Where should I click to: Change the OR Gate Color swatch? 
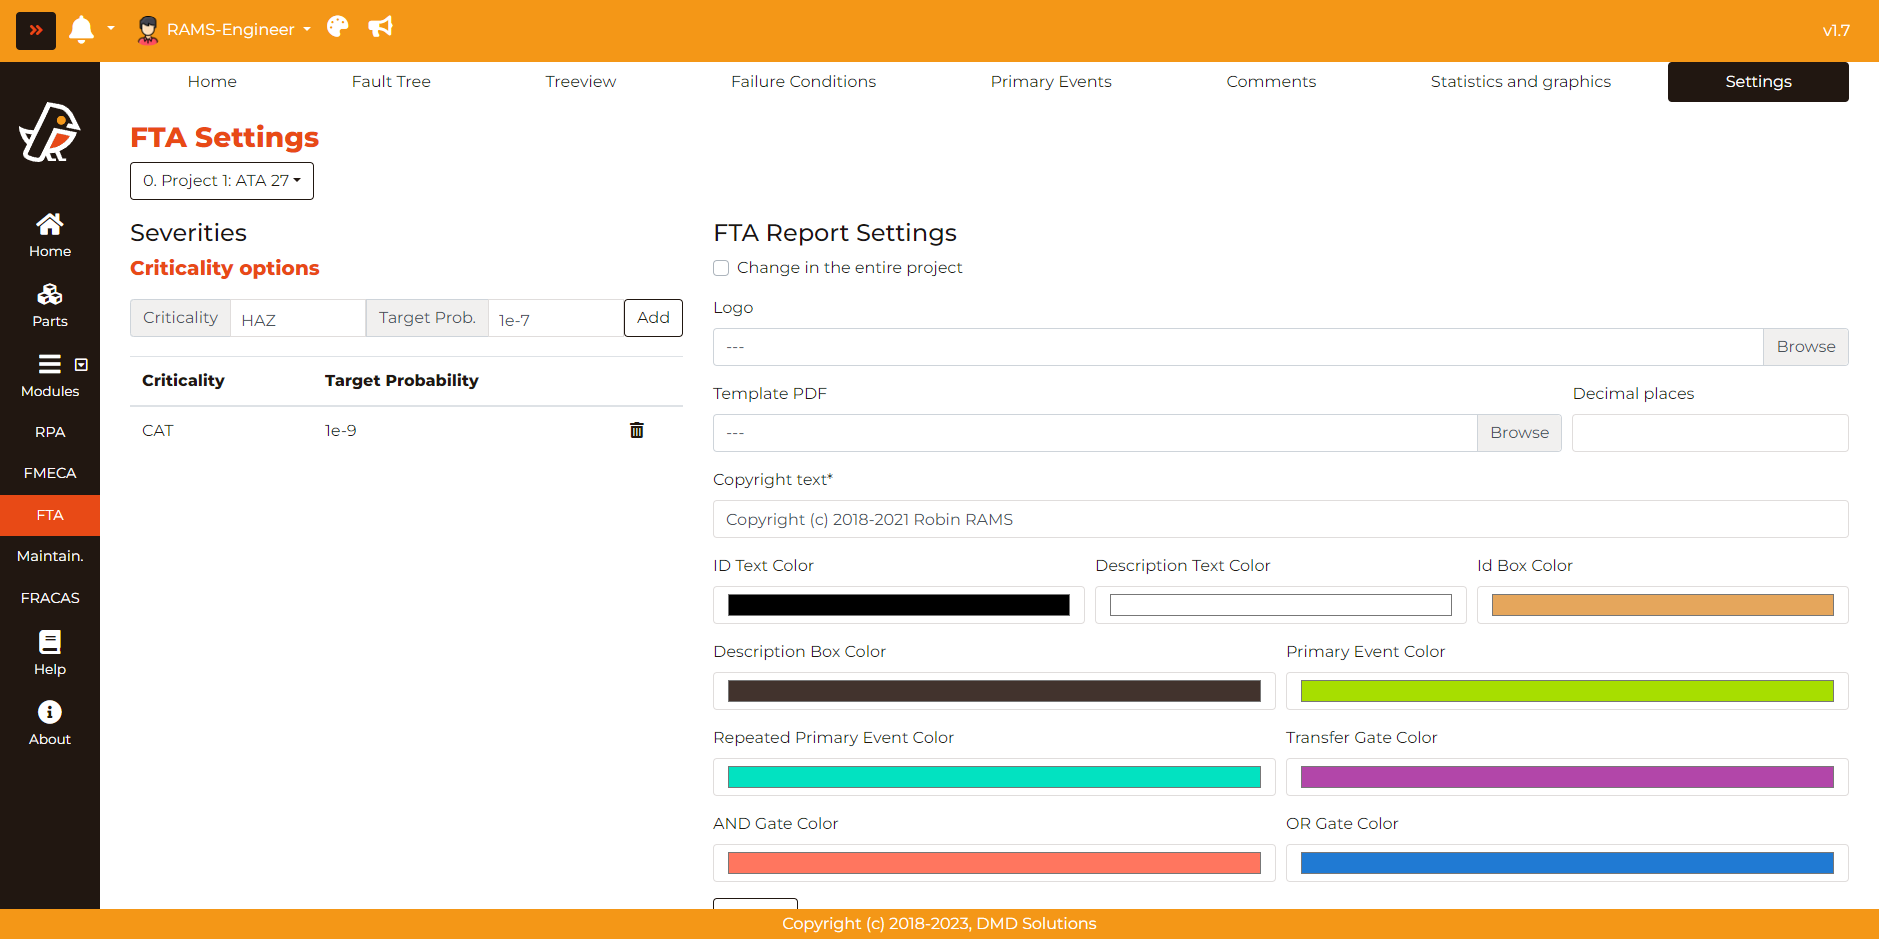[1566, 863]
